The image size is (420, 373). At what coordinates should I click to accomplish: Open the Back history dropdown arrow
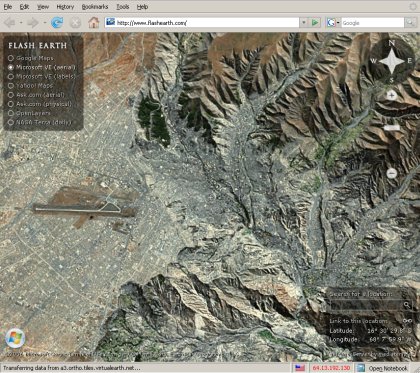(21, 23)
